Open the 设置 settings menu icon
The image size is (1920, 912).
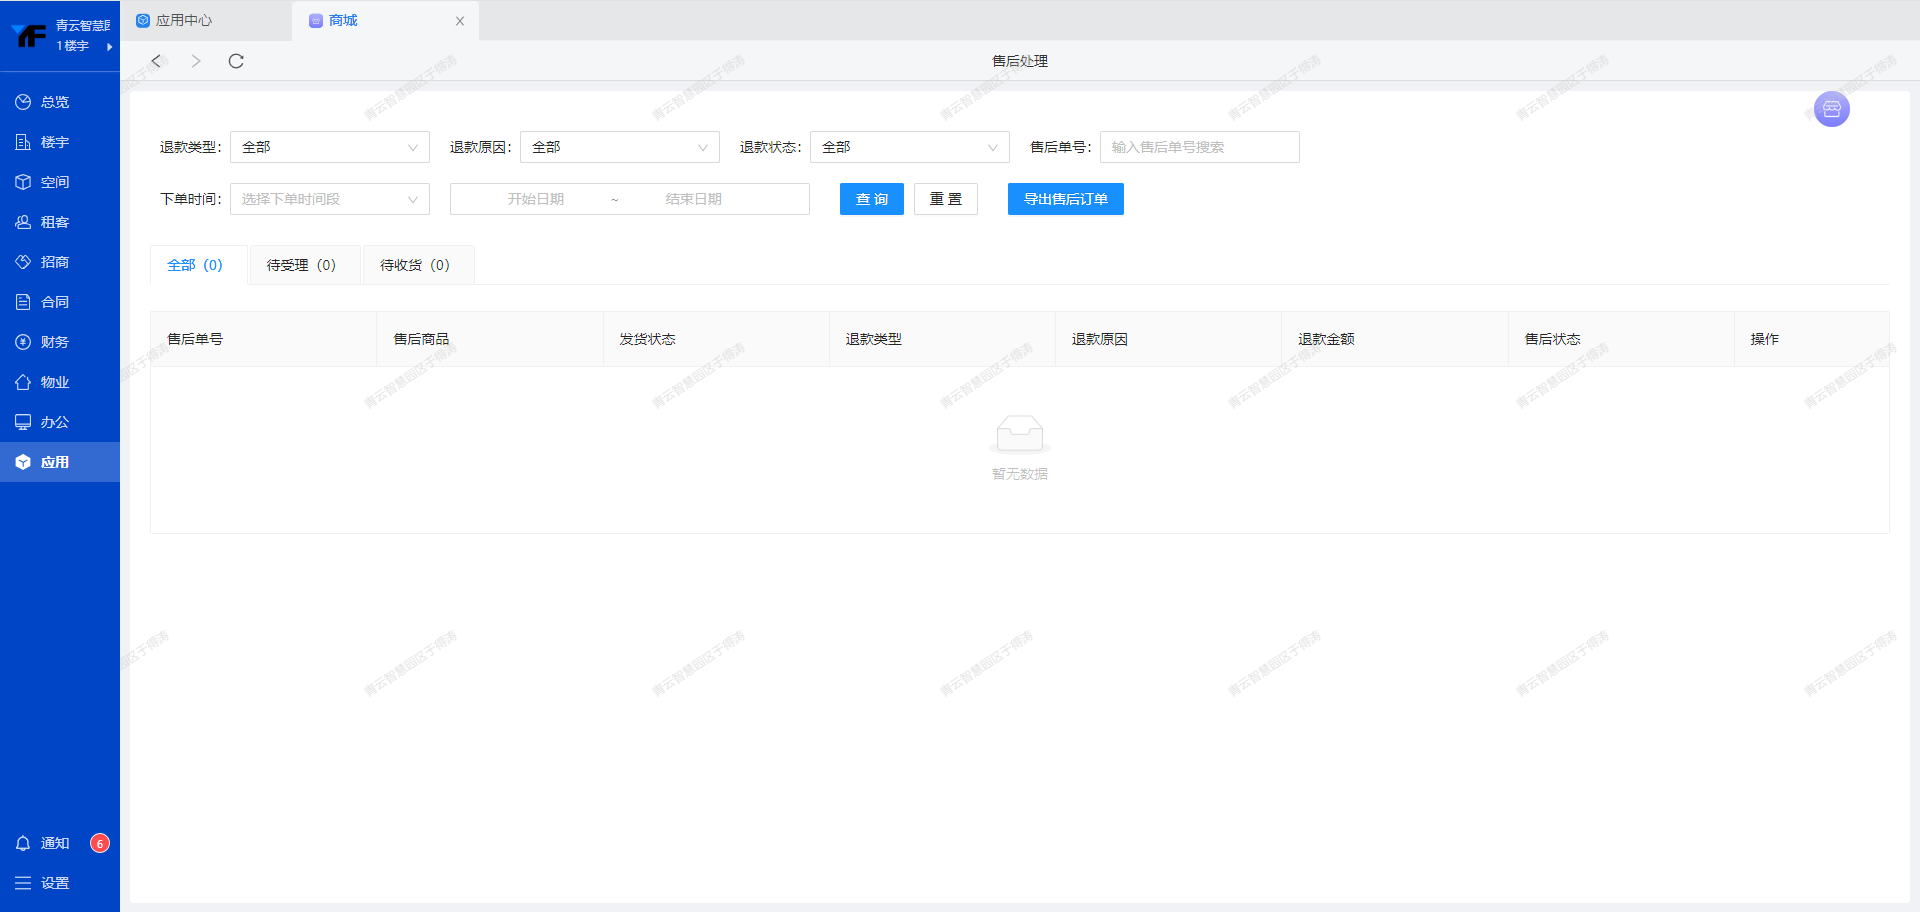coord(23,883)
